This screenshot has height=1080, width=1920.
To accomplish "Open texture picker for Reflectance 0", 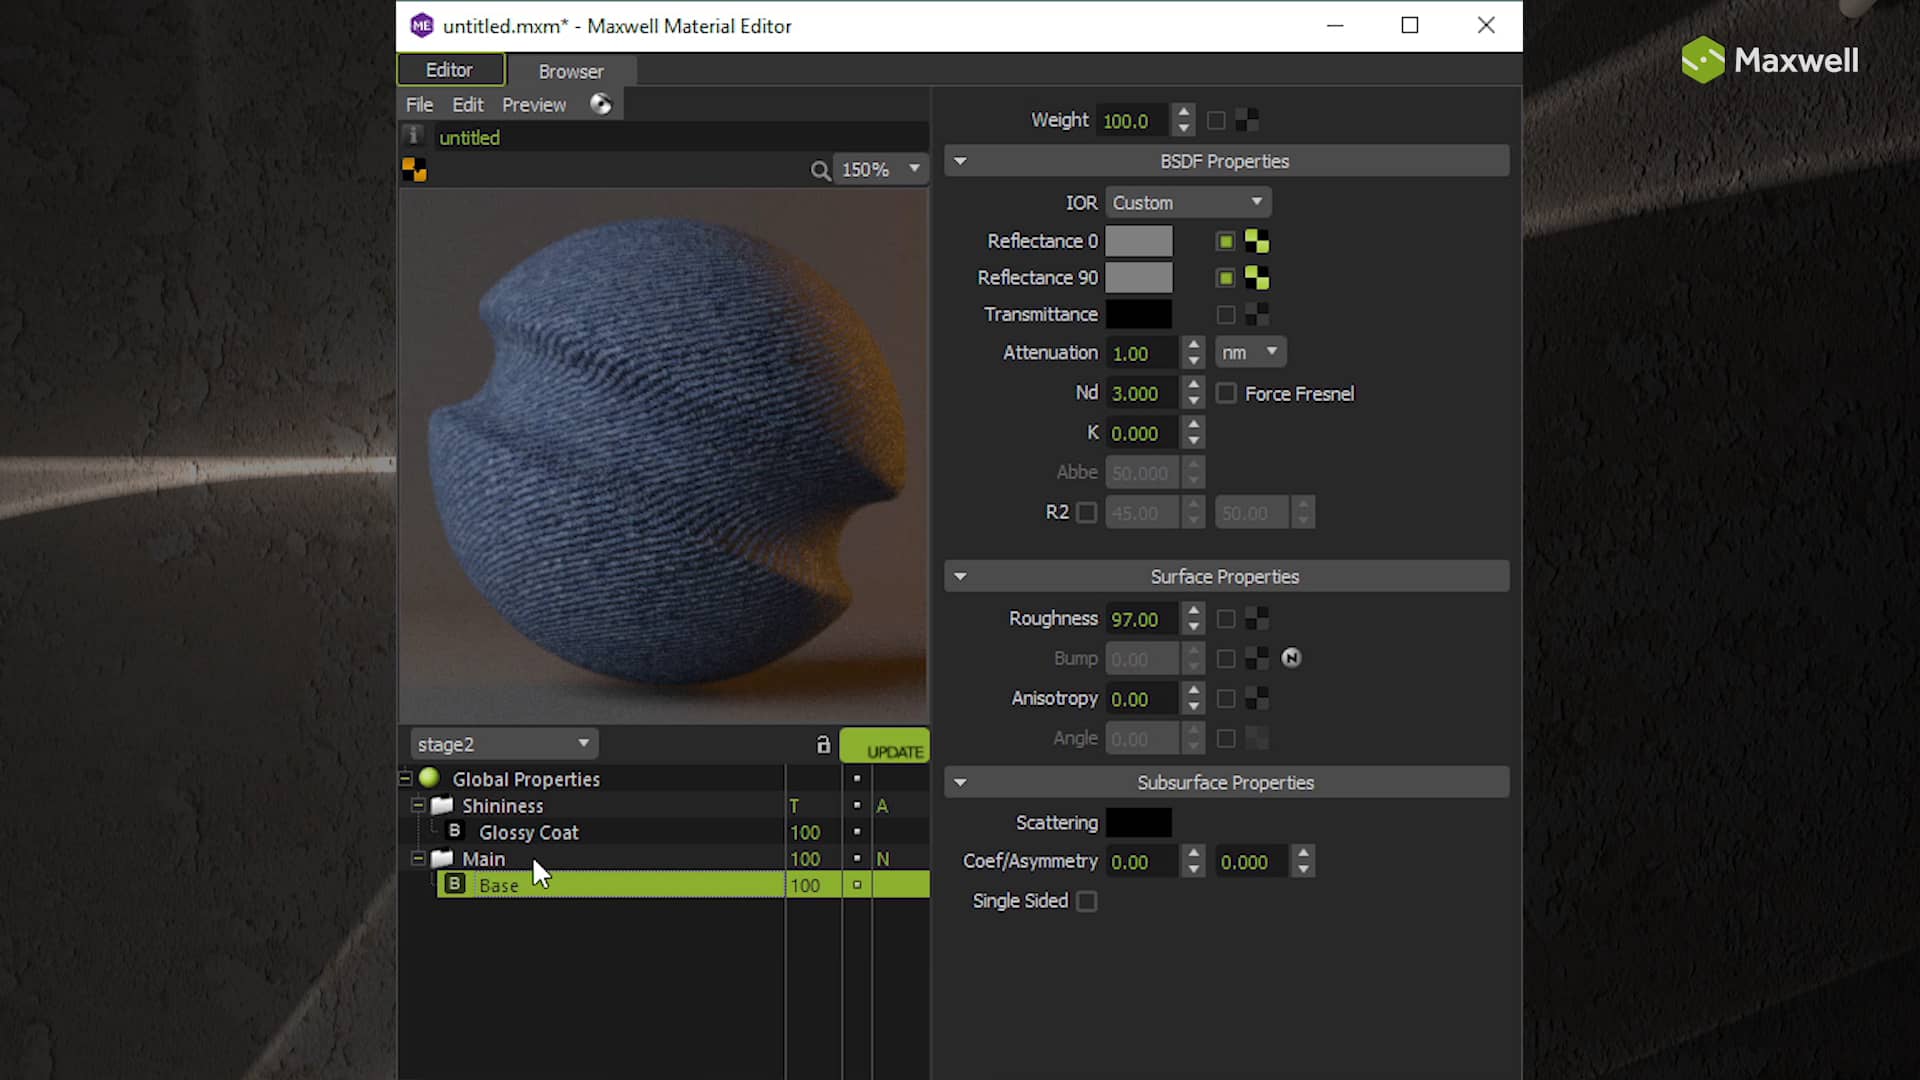I will click(1257, 241).
